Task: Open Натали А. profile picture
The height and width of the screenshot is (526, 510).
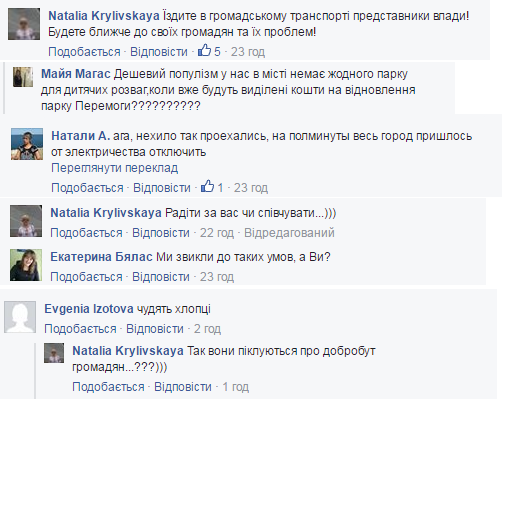Action: (27, 144)
